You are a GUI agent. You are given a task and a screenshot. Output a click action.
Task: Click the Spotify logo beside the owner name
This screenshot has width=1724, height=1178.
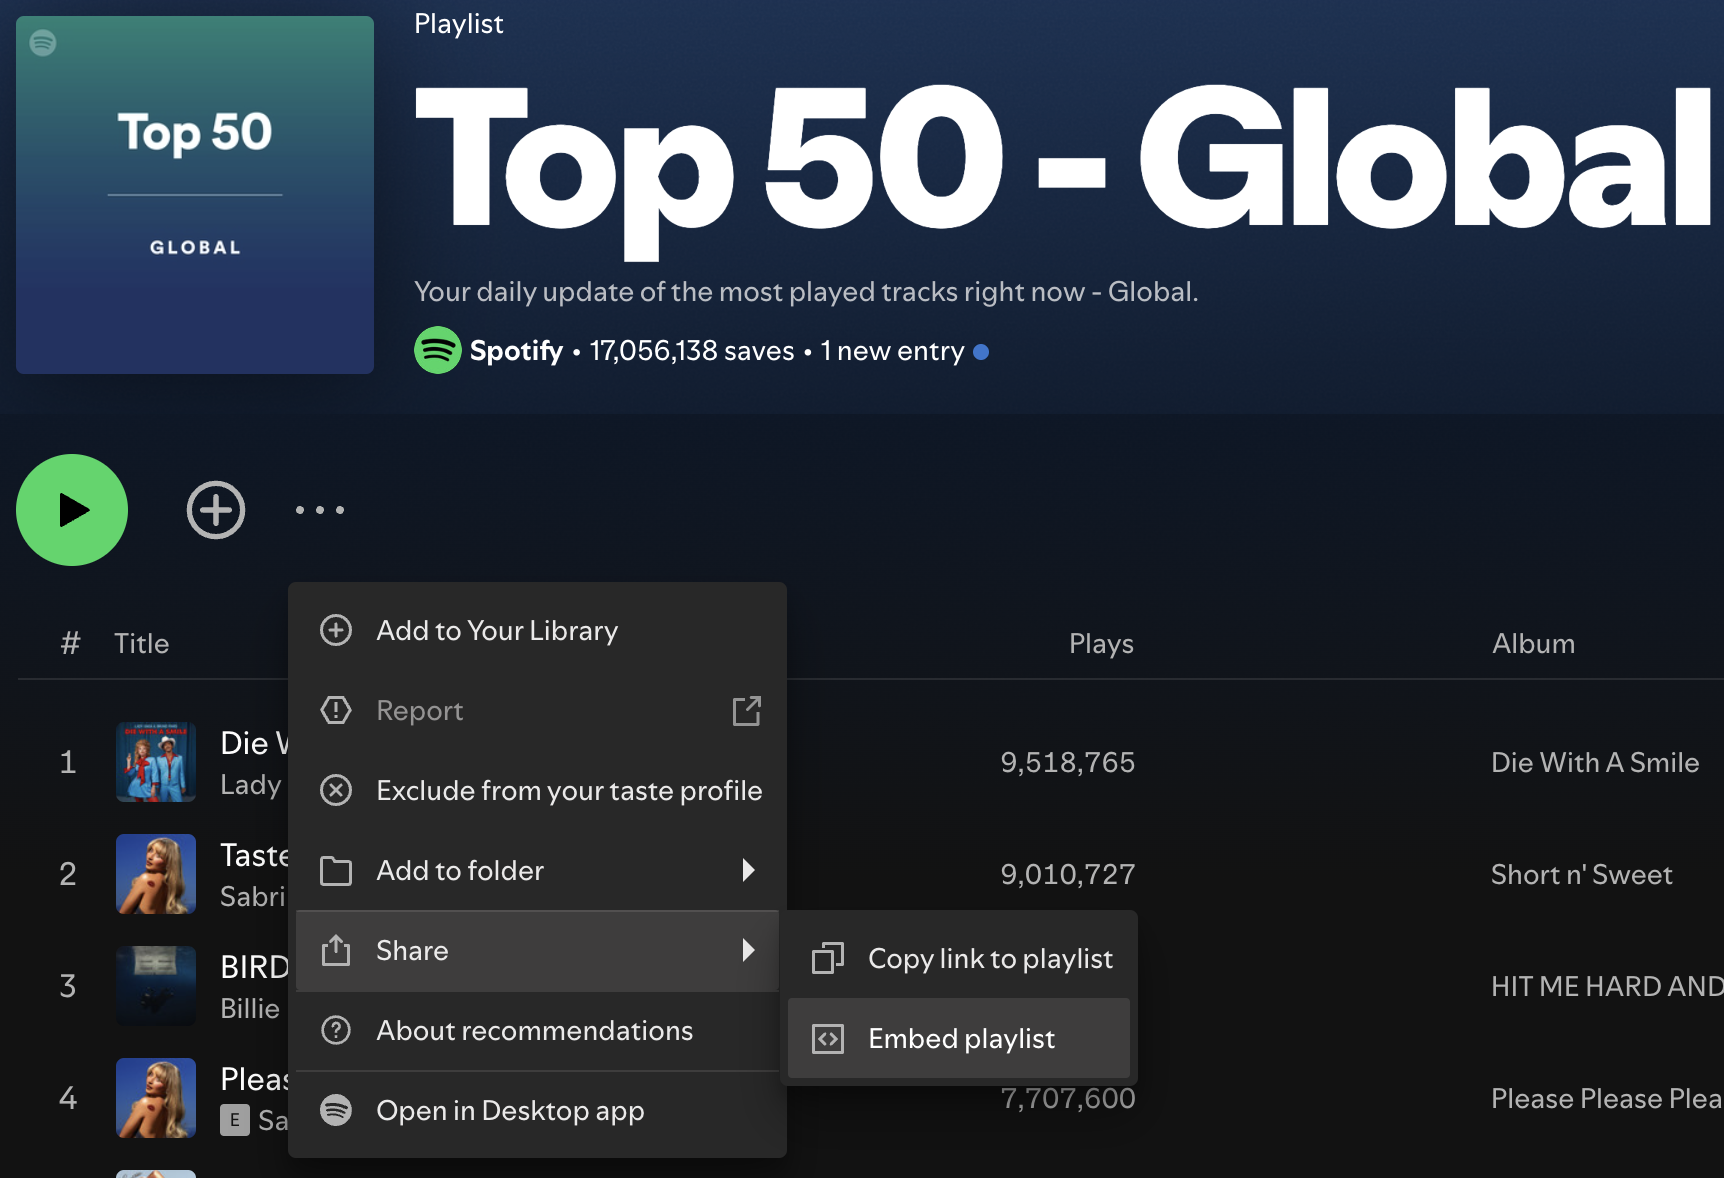tap(438, 351)
